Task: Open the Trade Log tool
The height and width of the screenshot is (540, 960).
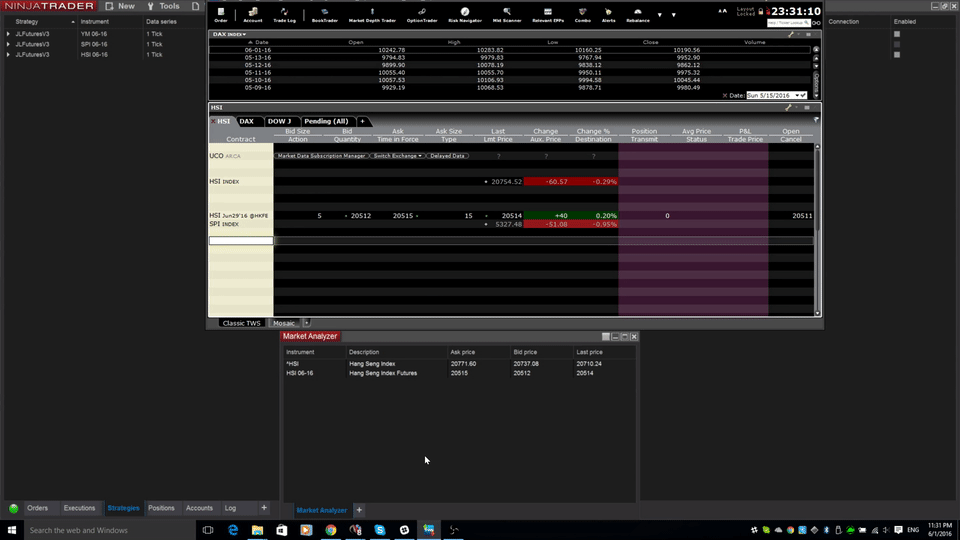Action: coord(284,15)
